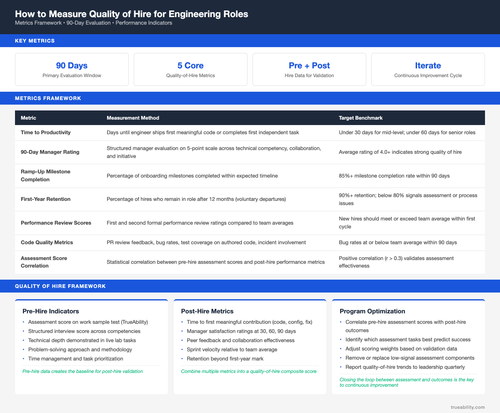Image resolution: width=500 pixels, height=413 pixels.
Task: Select the 'Ramp-Up Milestone Completion' row label
Action: pyautogui.click(x=46, y=176)
